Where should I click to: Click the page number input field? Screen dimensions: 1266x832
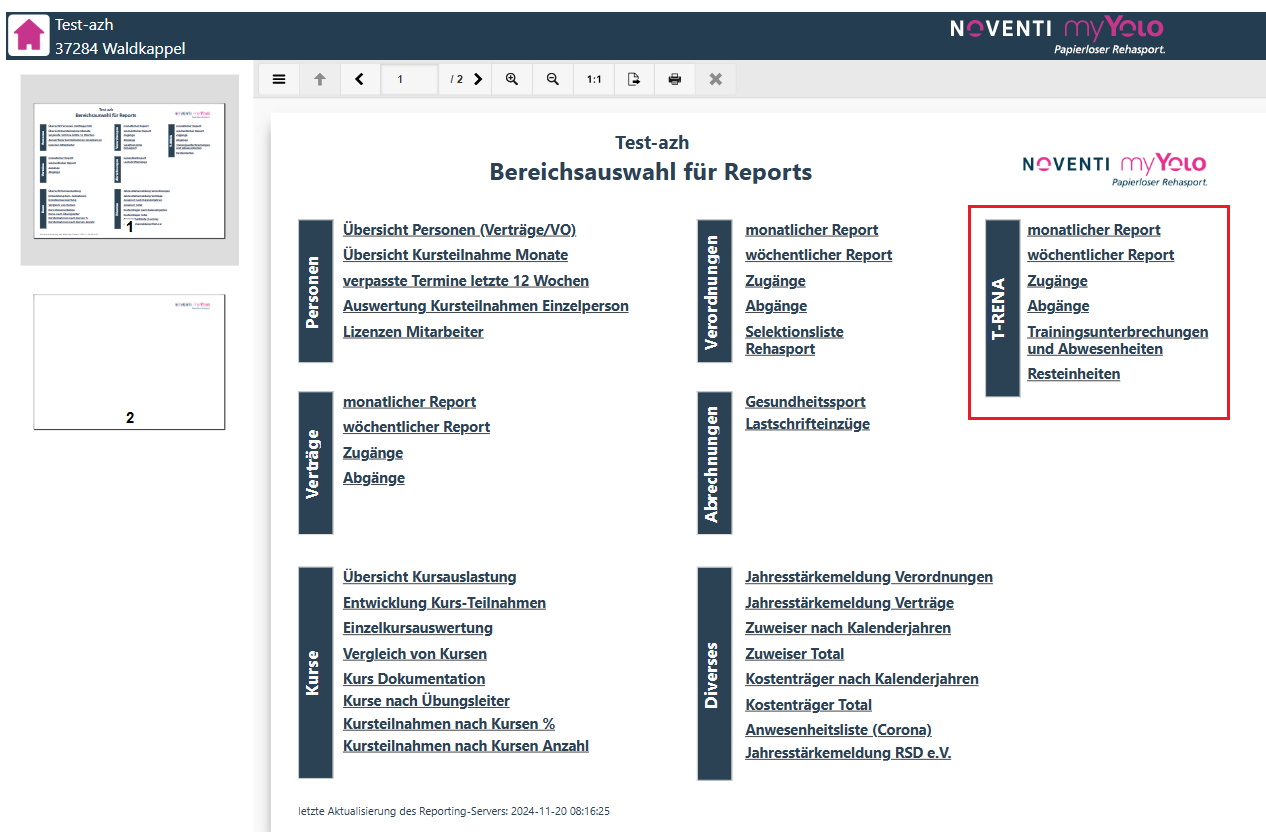(x=408, y=79)
